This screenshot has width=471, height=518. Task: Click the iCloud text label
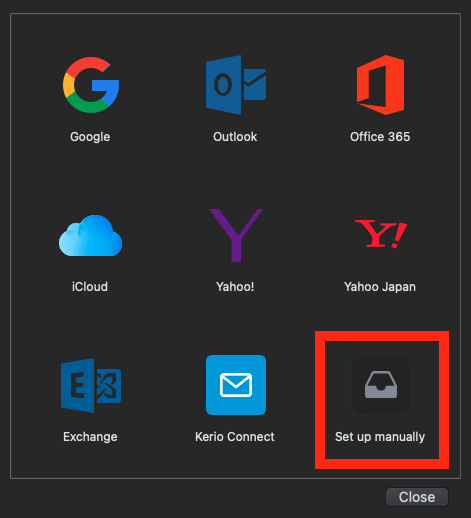pos(90,287)
